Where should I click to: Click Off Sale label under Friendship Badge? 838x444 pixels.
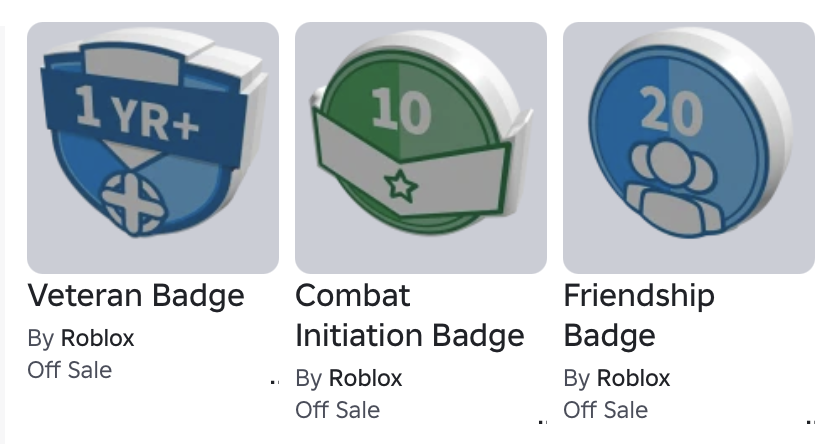click(606, 410)
